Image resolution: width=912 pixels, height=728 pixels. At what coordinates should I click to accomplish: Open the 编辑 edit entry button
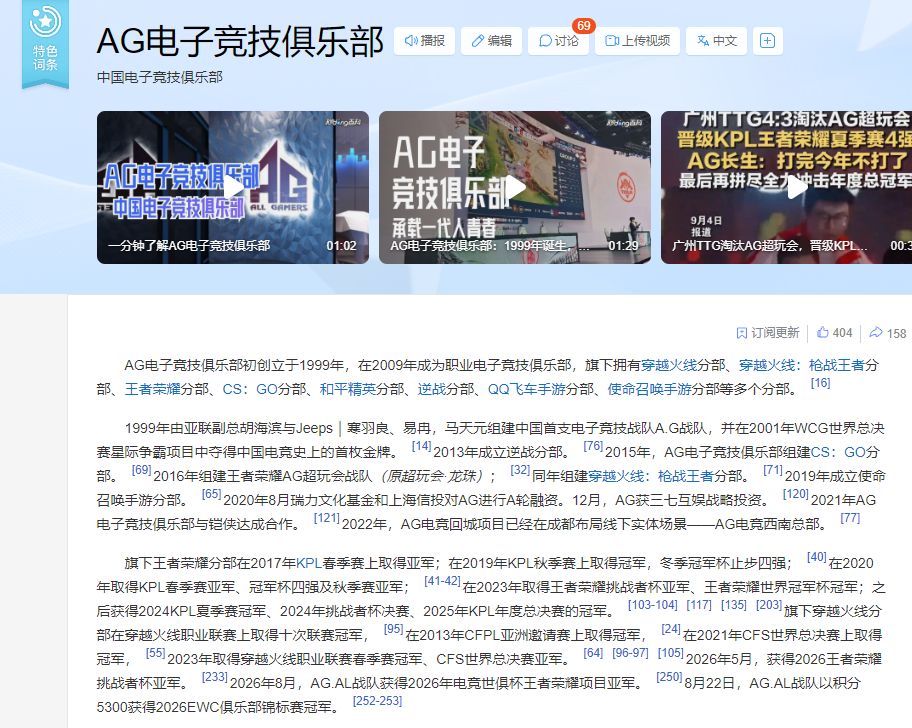[491, 41]
